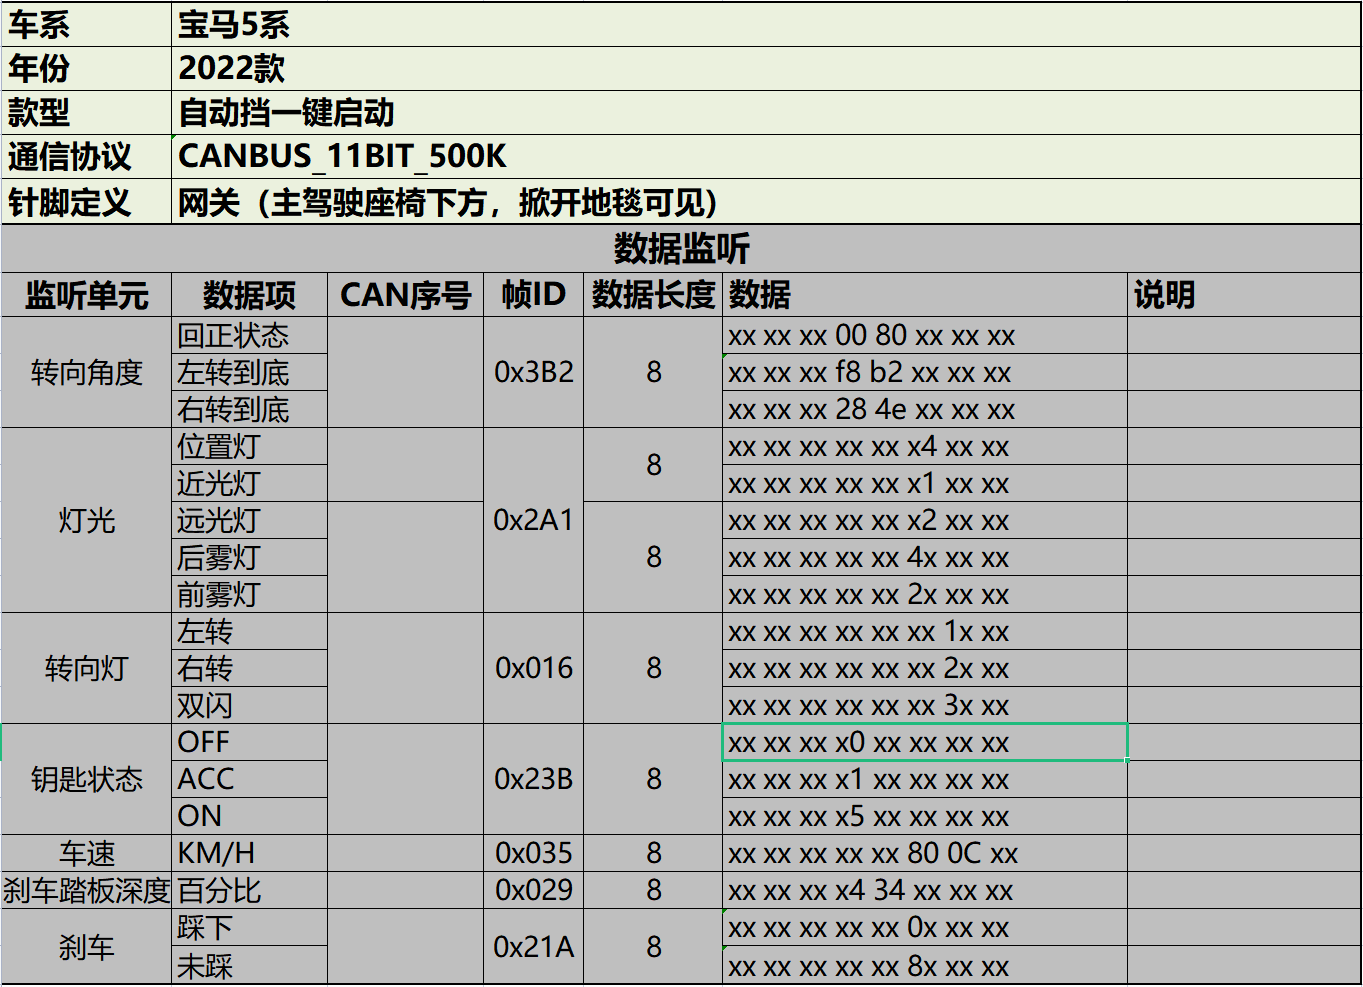Screen dimensions: 1363x987
Task: Select the 数据监听 merged header
Action: click(x=681, y=248)
